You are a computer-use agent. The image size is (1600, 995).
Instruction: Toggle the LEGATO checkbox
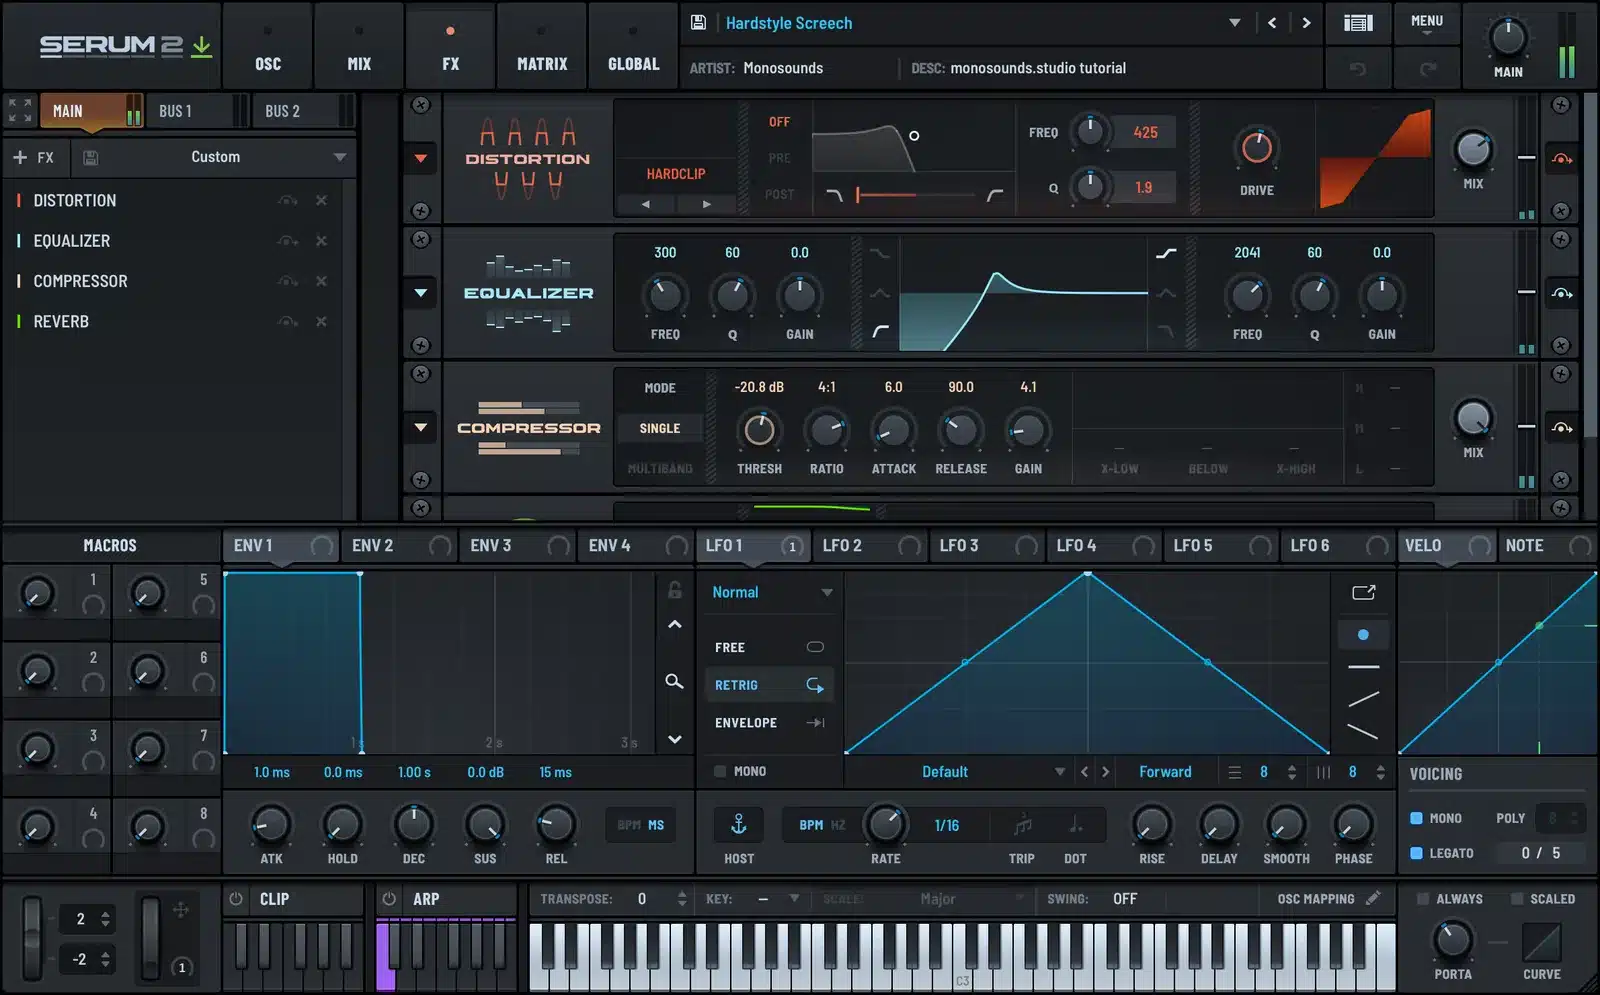(x=1416, y=853)
